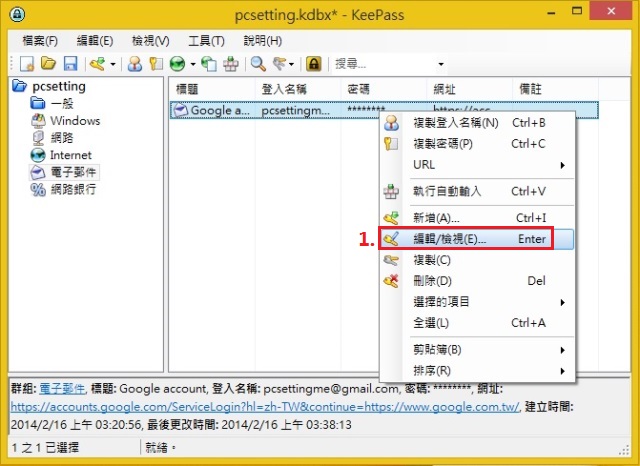Click the Perform auto-type toolbar icon
This screenshot has height=466, width=640.
tap(231, 64)
